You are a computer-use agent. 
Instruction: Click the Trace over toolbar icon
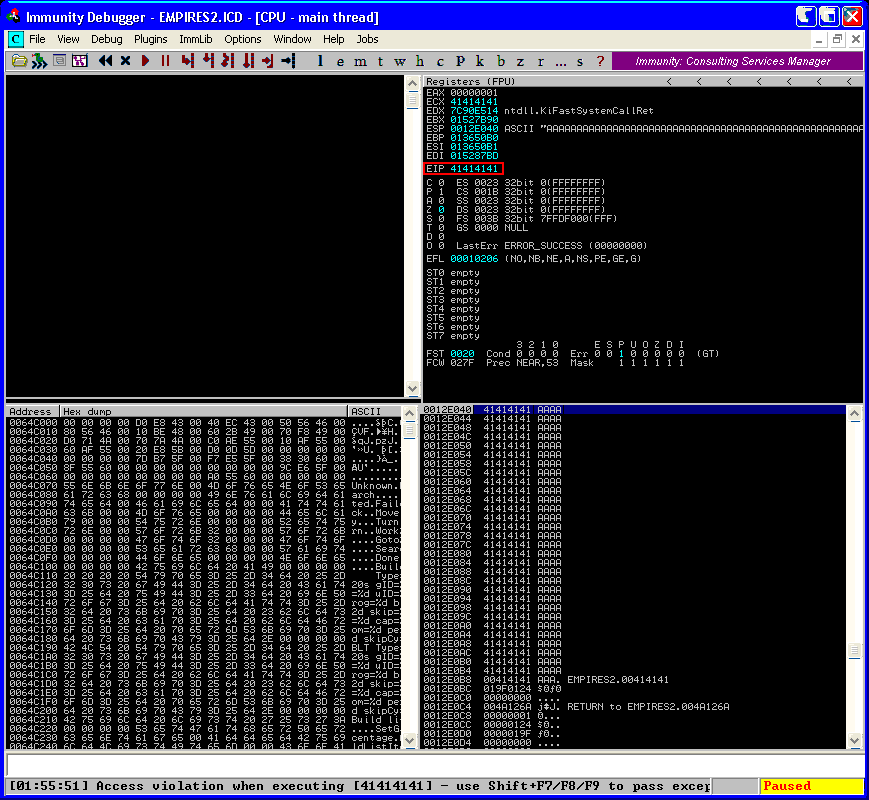(248, 61)
